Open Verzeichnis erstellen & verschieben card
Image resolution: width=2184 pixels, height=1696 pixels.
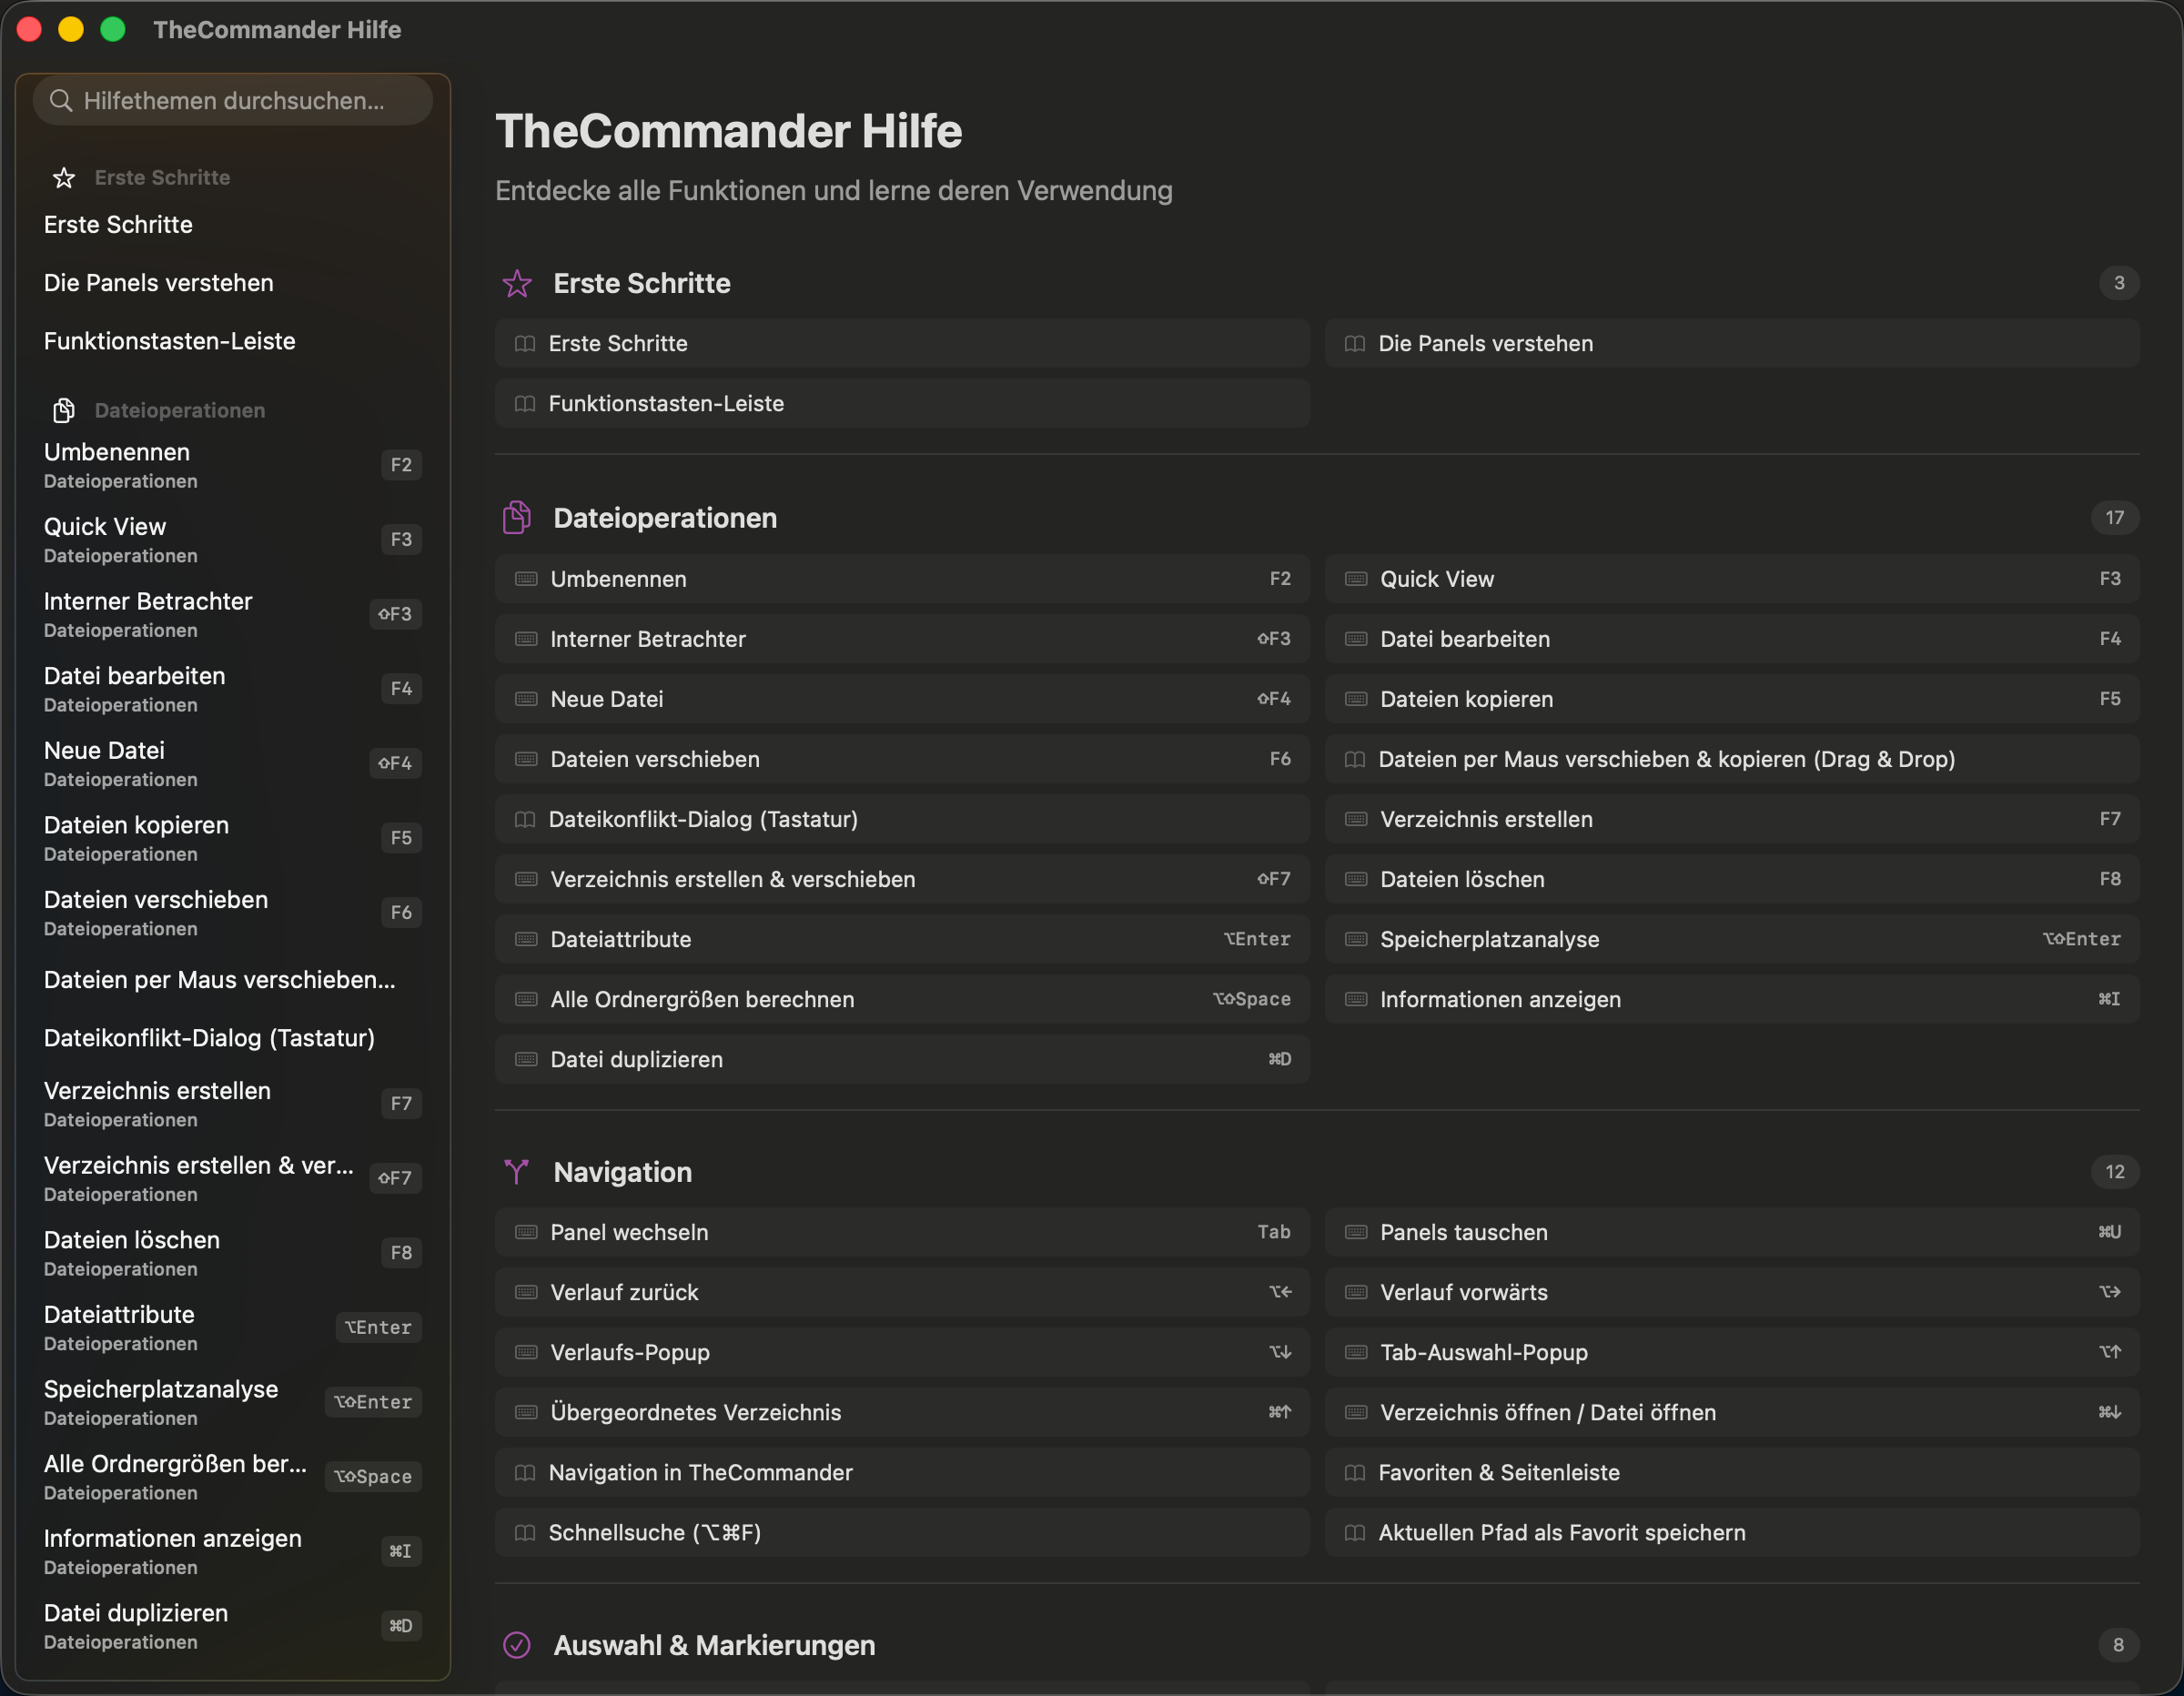click(902, 879)
